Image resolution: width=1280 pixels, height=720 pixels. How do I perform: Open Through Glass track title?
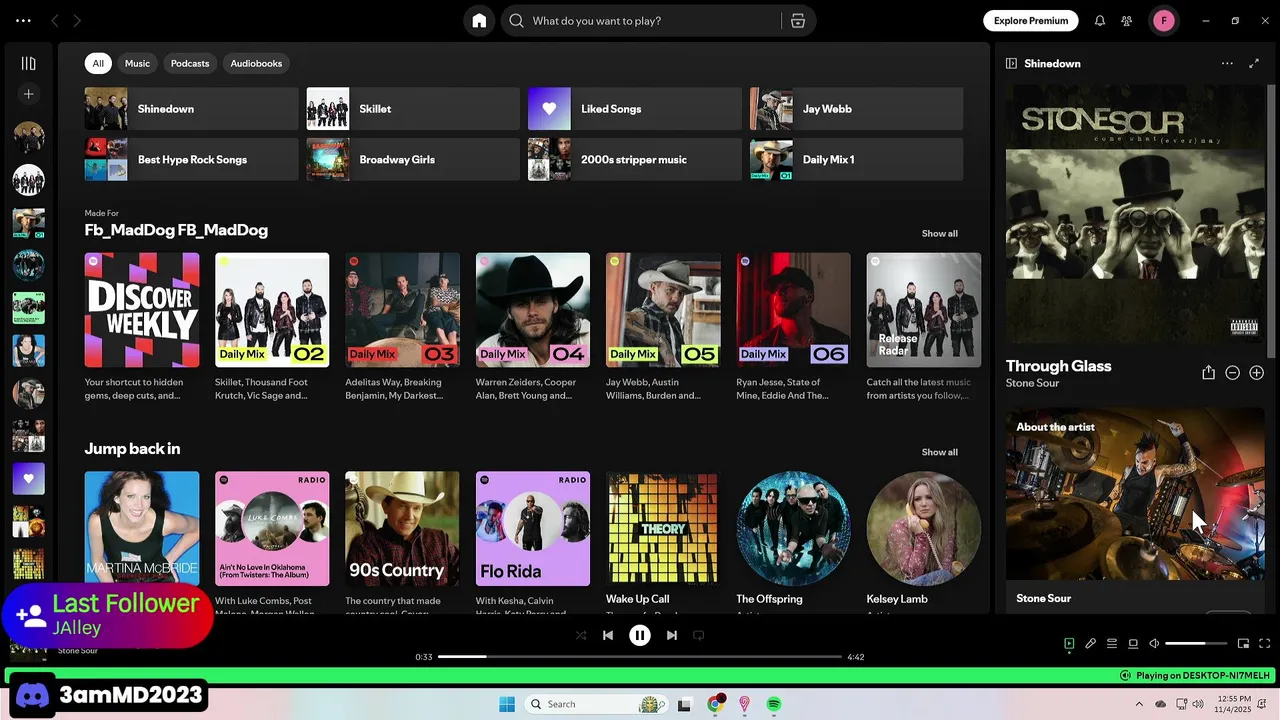(1058, 366)
